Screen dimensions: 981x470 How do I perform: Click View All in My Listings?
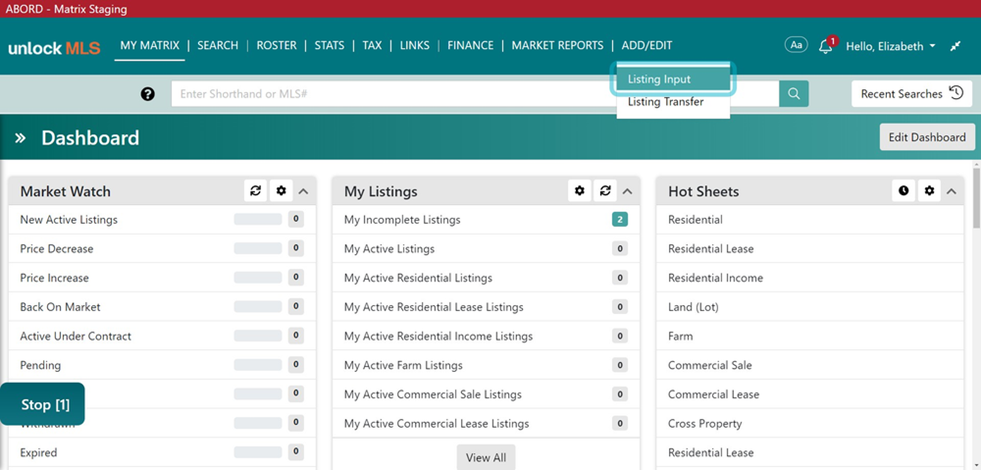[x=486, y=457]
